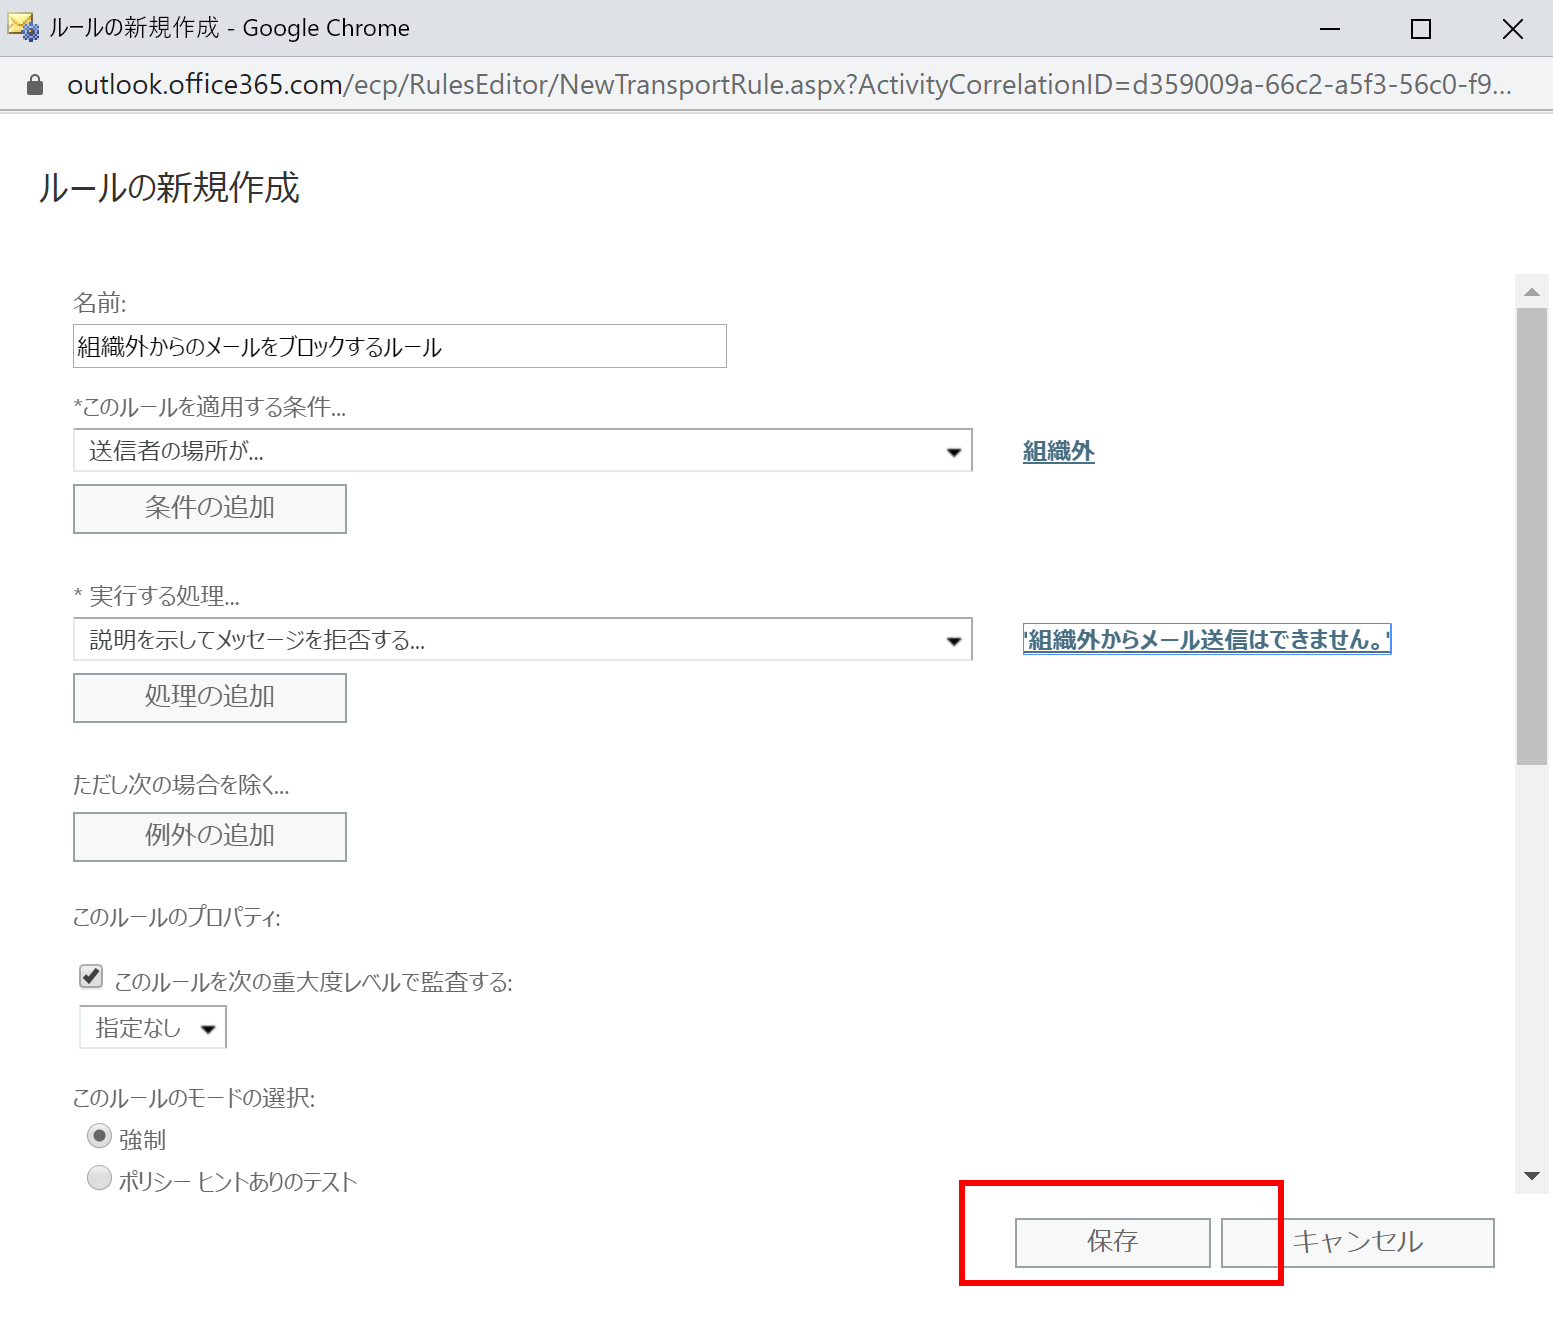The width and height of the screenshot is (1553, 1329).
Task: Click the lock icon in the address bar
Action: tap(35, 85)
